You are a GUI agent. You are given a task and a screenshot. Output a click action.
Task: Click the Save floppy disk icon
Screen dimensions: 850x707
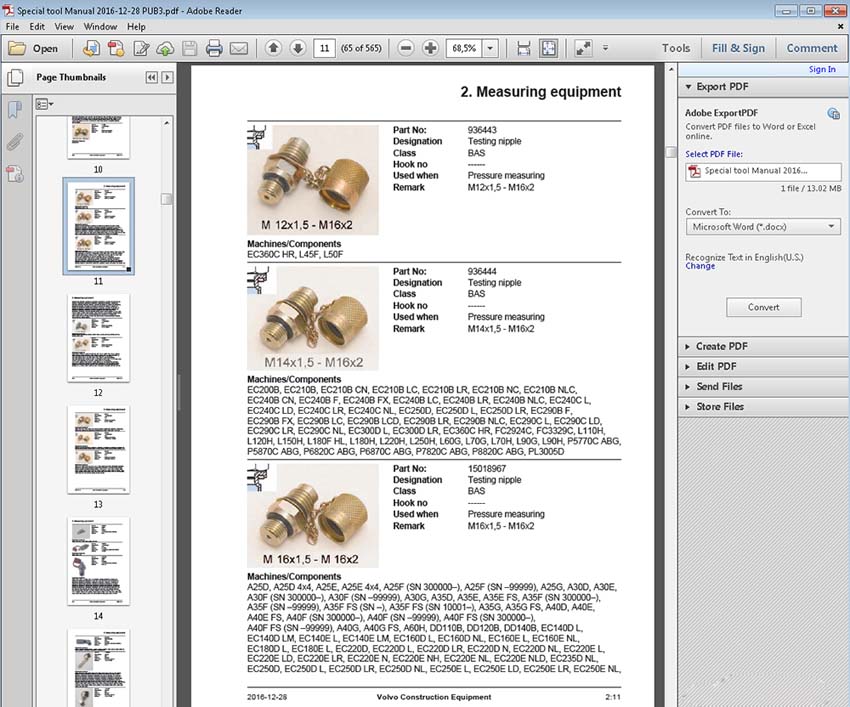coord(189,49)
